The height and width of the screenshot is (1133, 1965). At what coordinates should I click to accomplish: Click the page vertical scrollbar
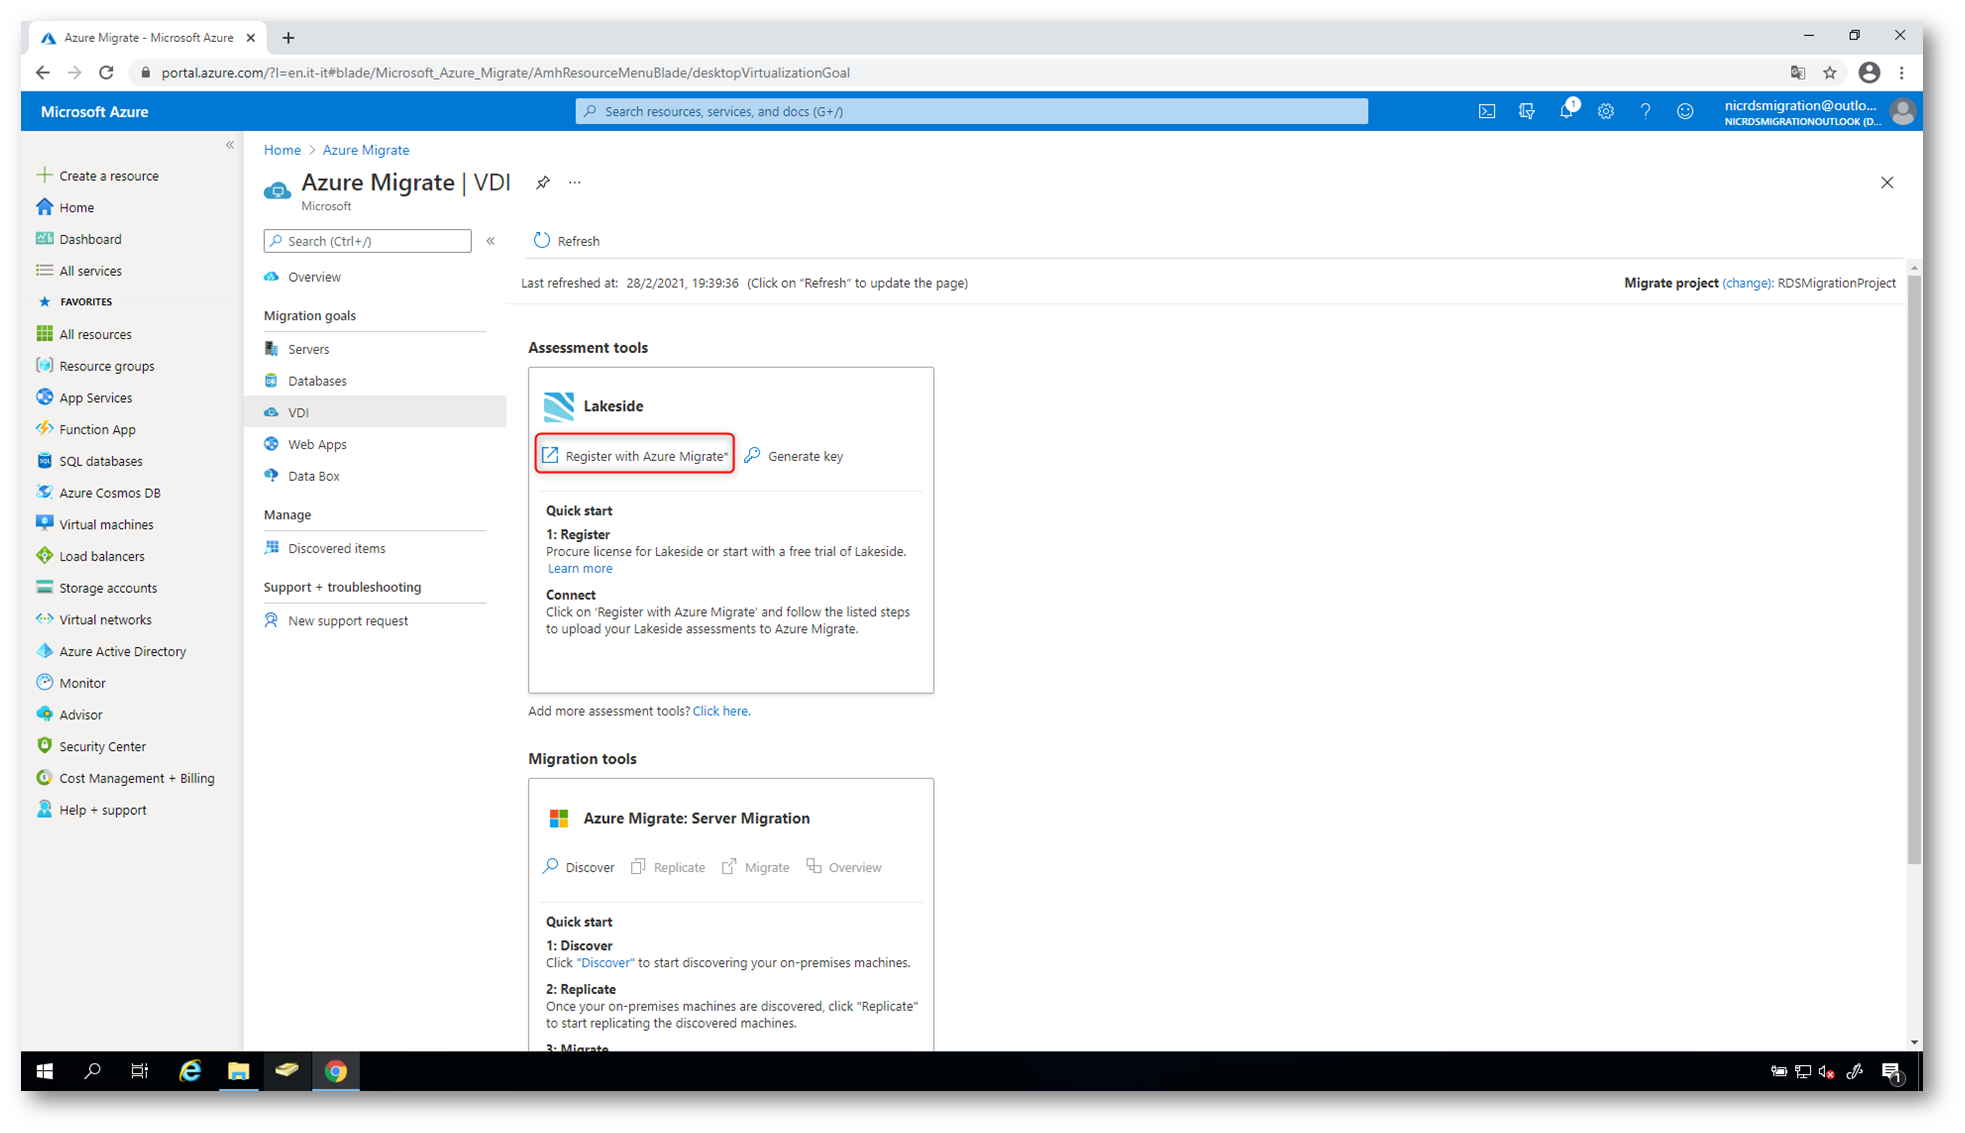[1914, 570]
